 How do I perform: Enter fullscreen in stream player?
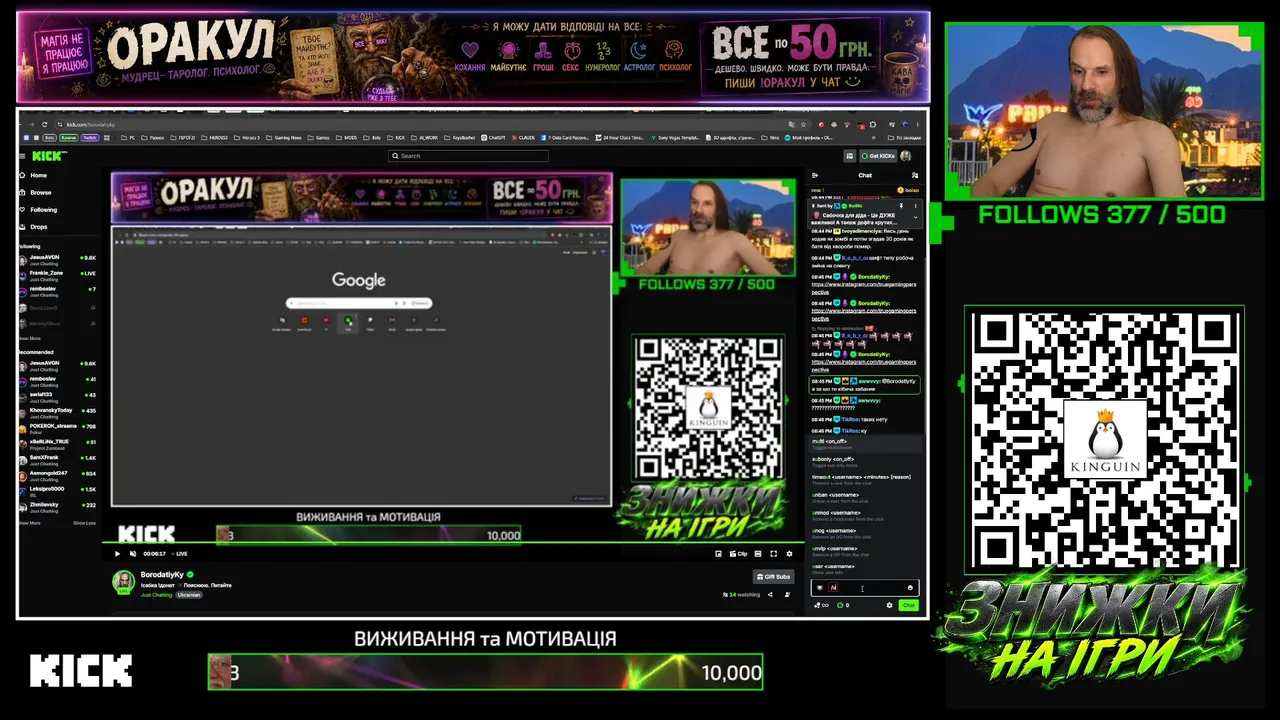point(773,553)
